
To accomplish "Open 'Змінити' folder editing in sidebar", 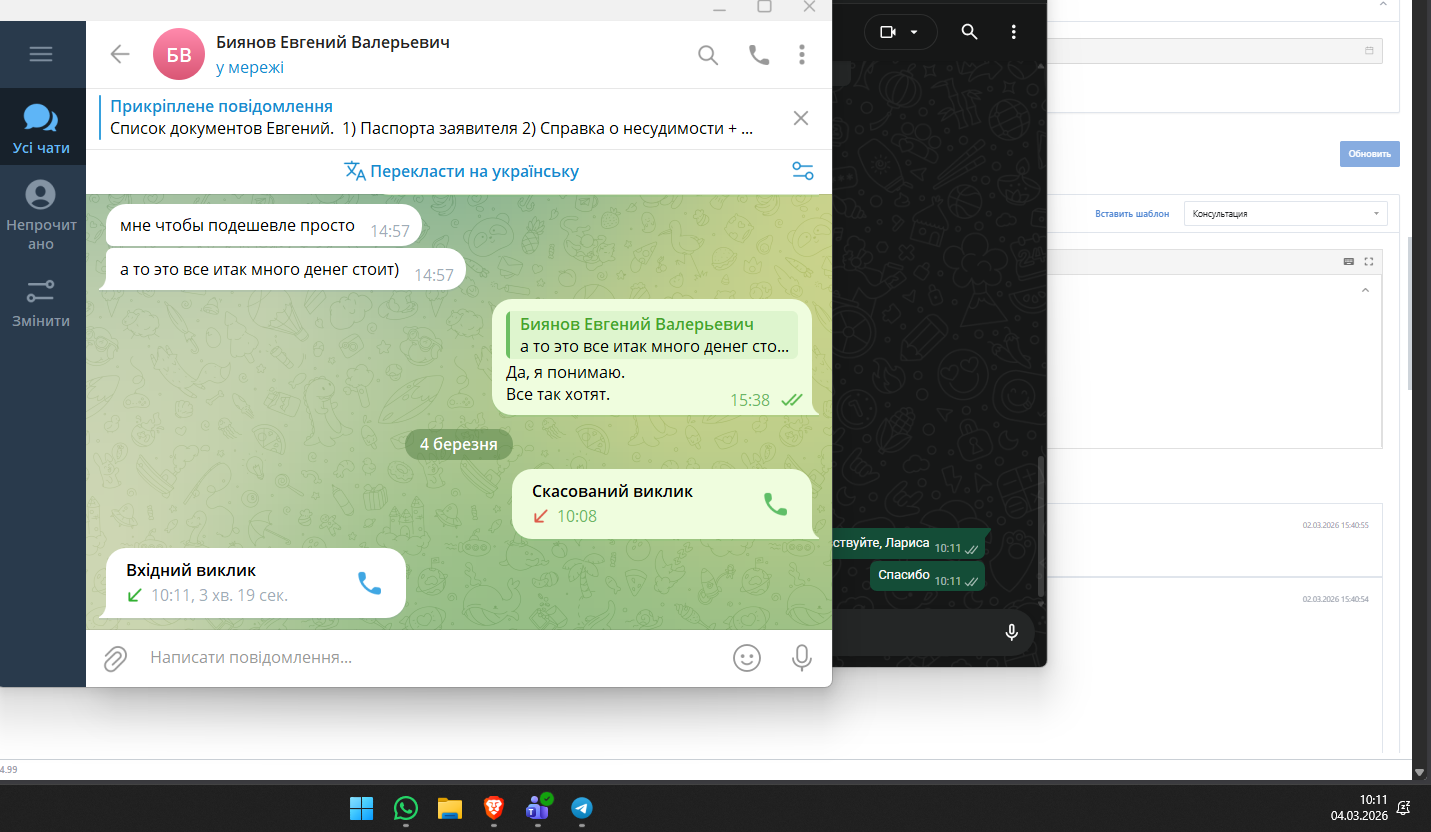I will [x=41, y=304].
